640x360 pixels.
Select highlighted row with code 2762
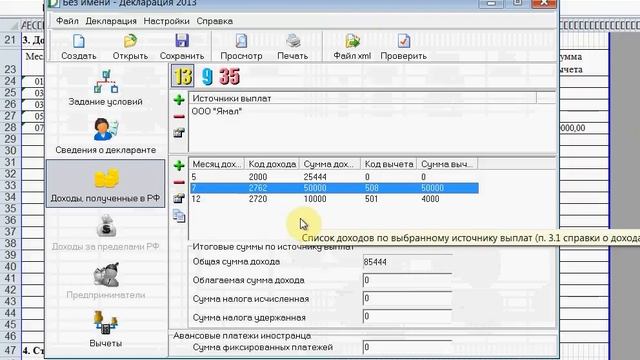334,188
